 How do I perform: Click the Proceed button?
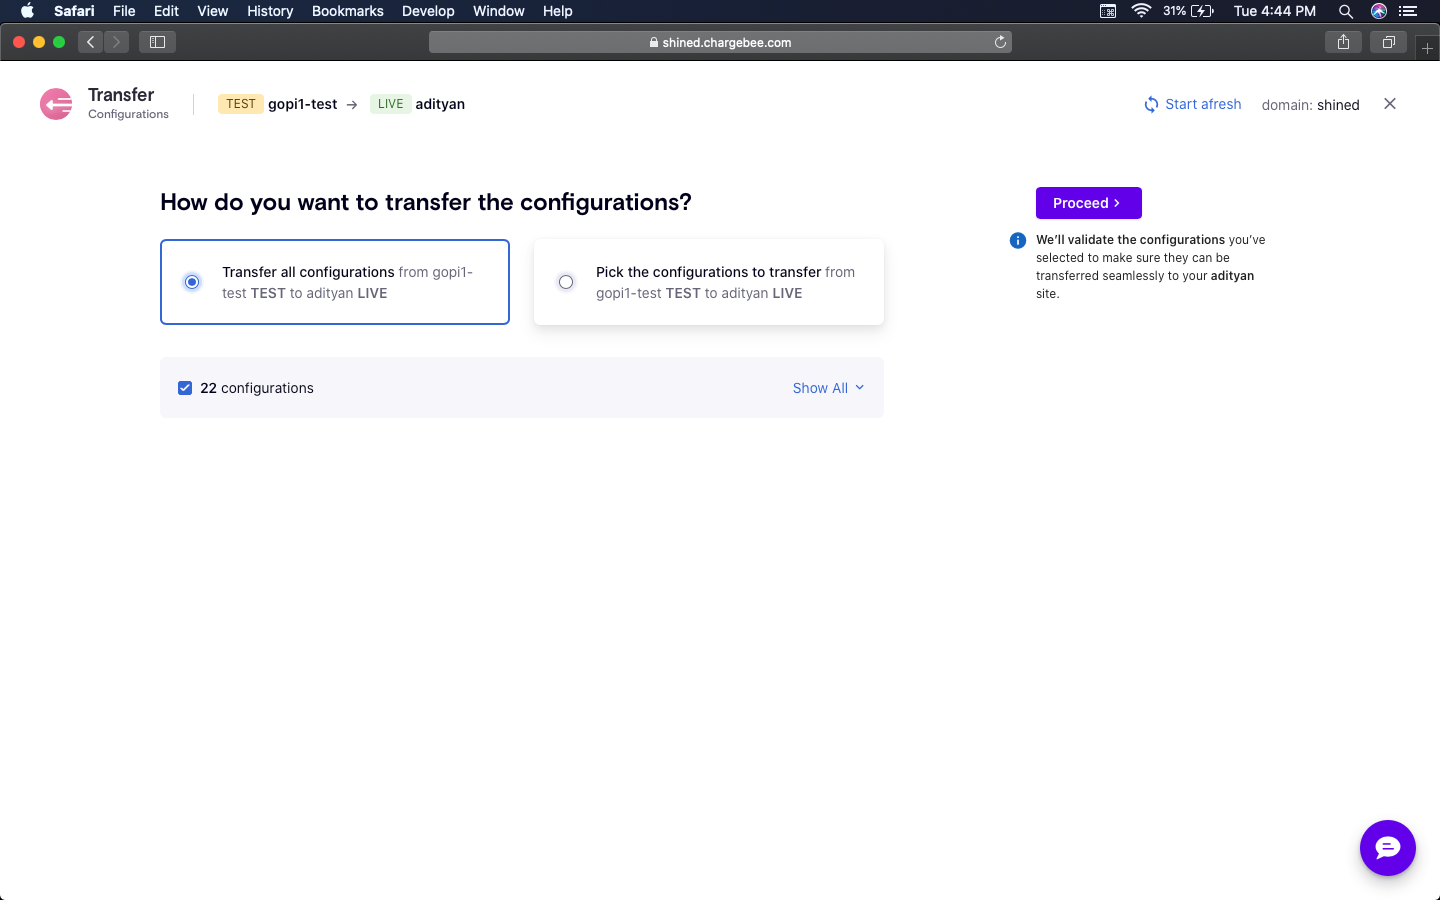1088,203
